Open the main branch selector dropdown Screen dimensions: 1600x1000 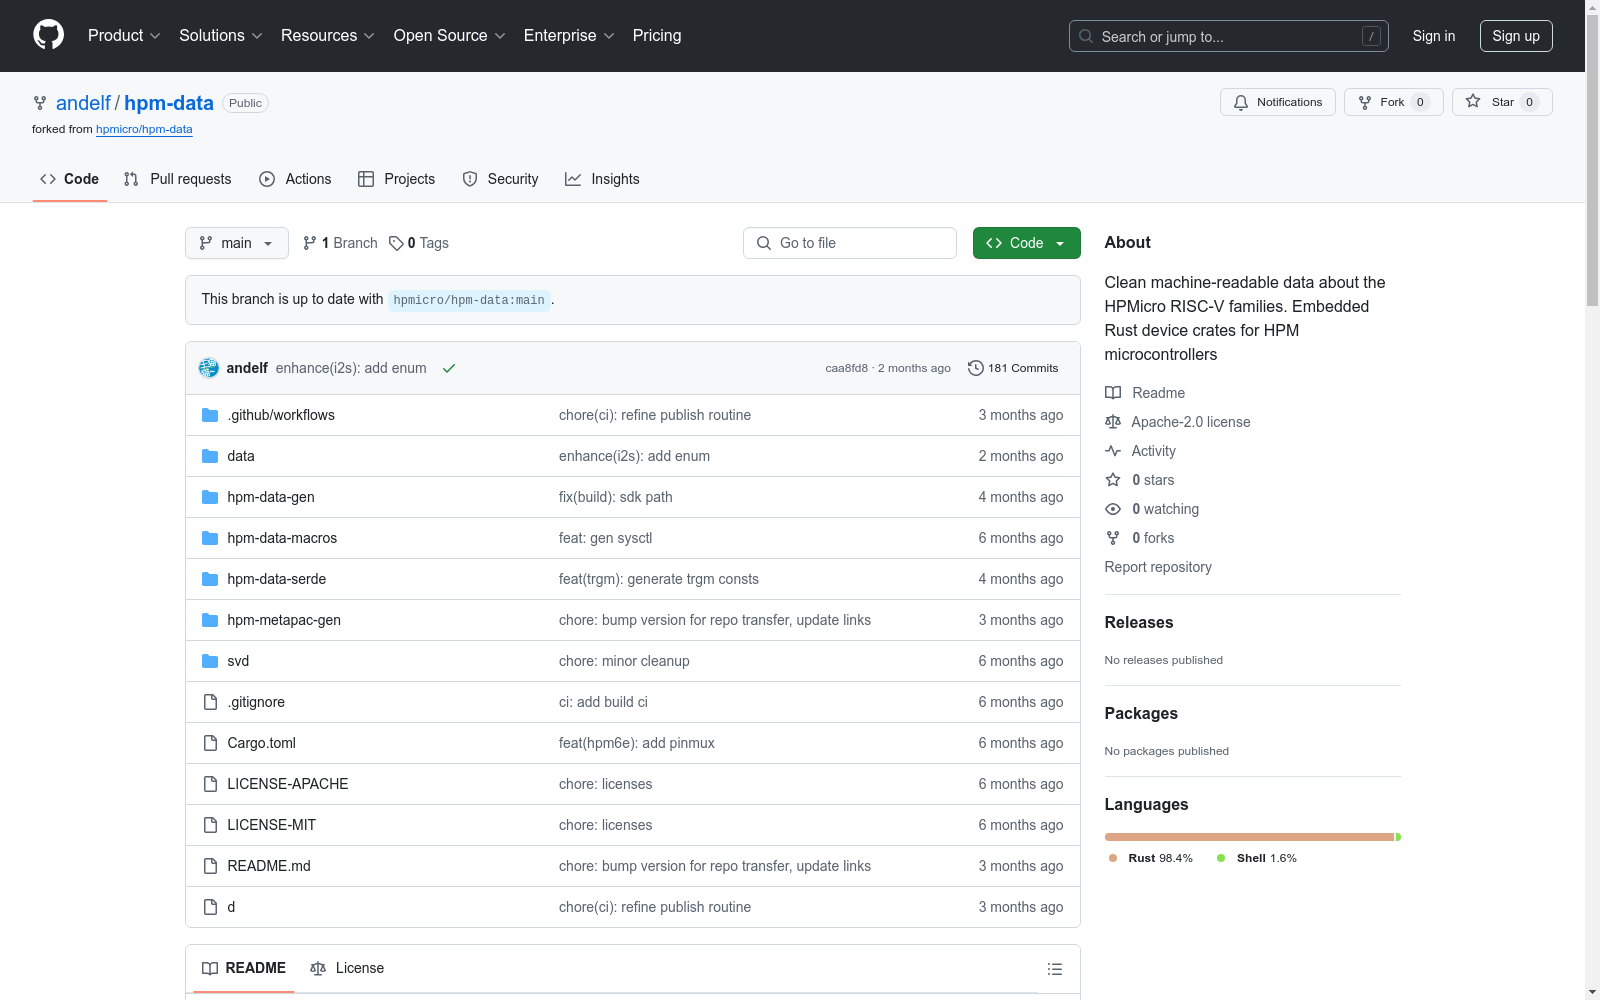237,243
